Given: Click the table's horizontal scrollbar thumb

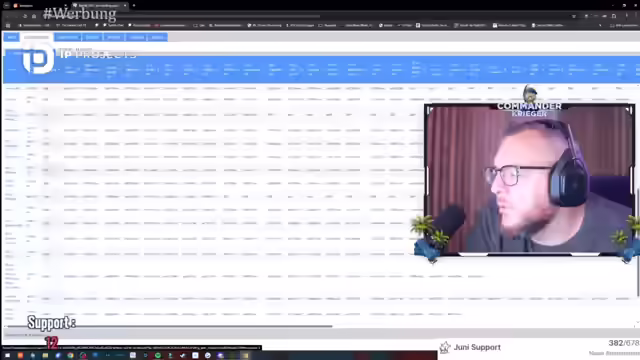Looking at the screenshot, I should coord(170,326).
